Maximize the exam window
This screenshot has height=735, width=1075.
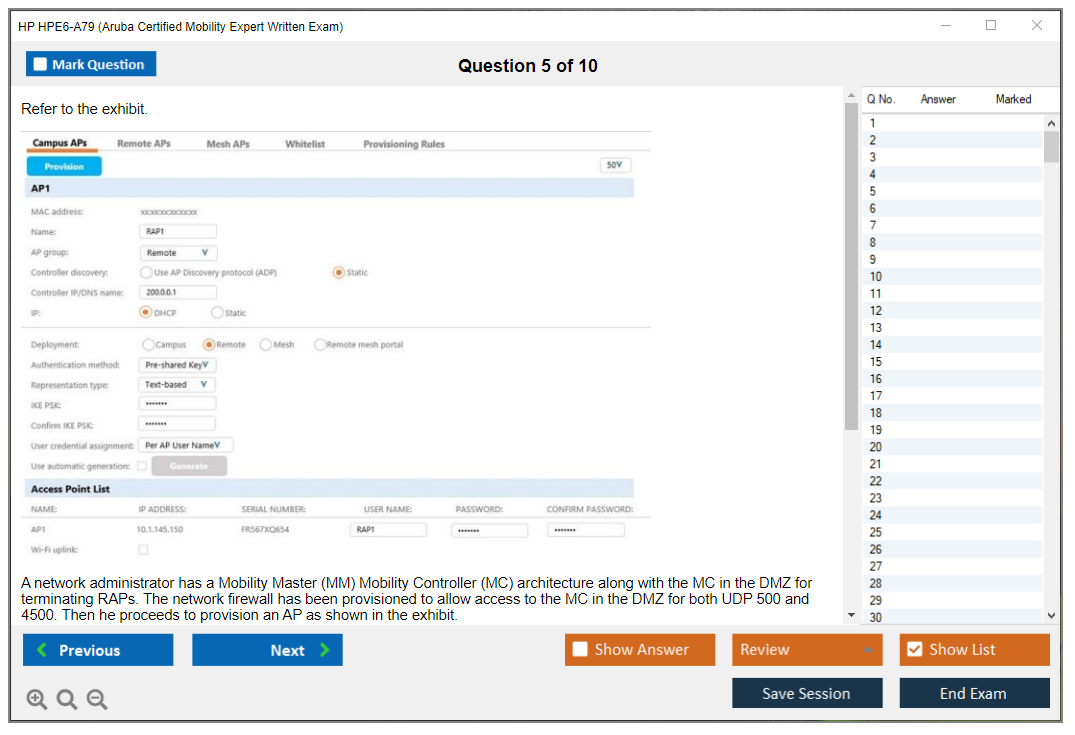click(x=991, y=26)
